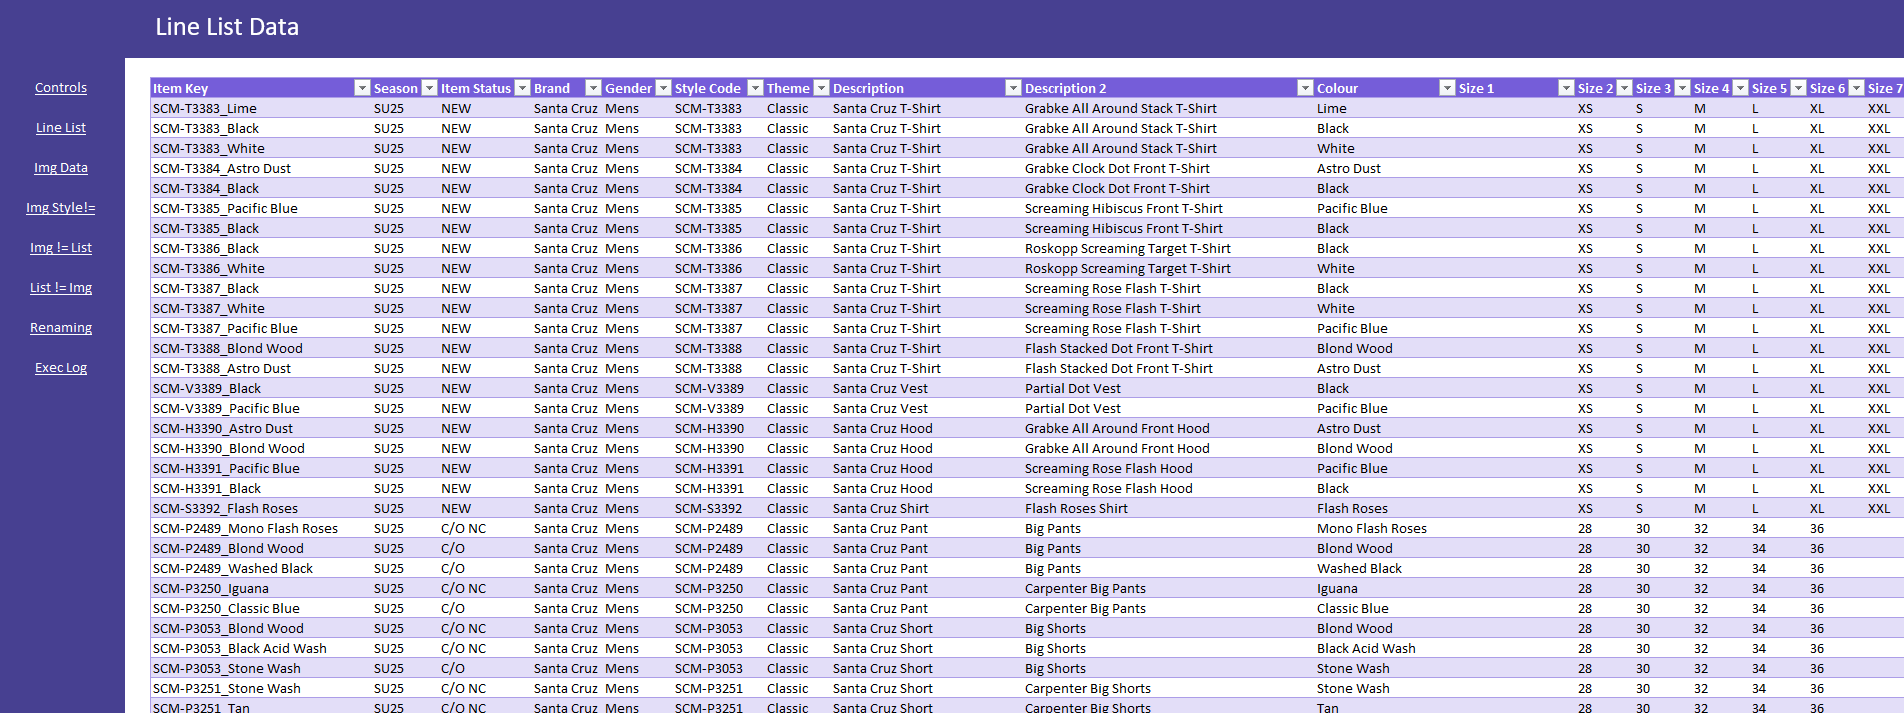
Task: Go to the Renaming link
Action: [61, 328]
